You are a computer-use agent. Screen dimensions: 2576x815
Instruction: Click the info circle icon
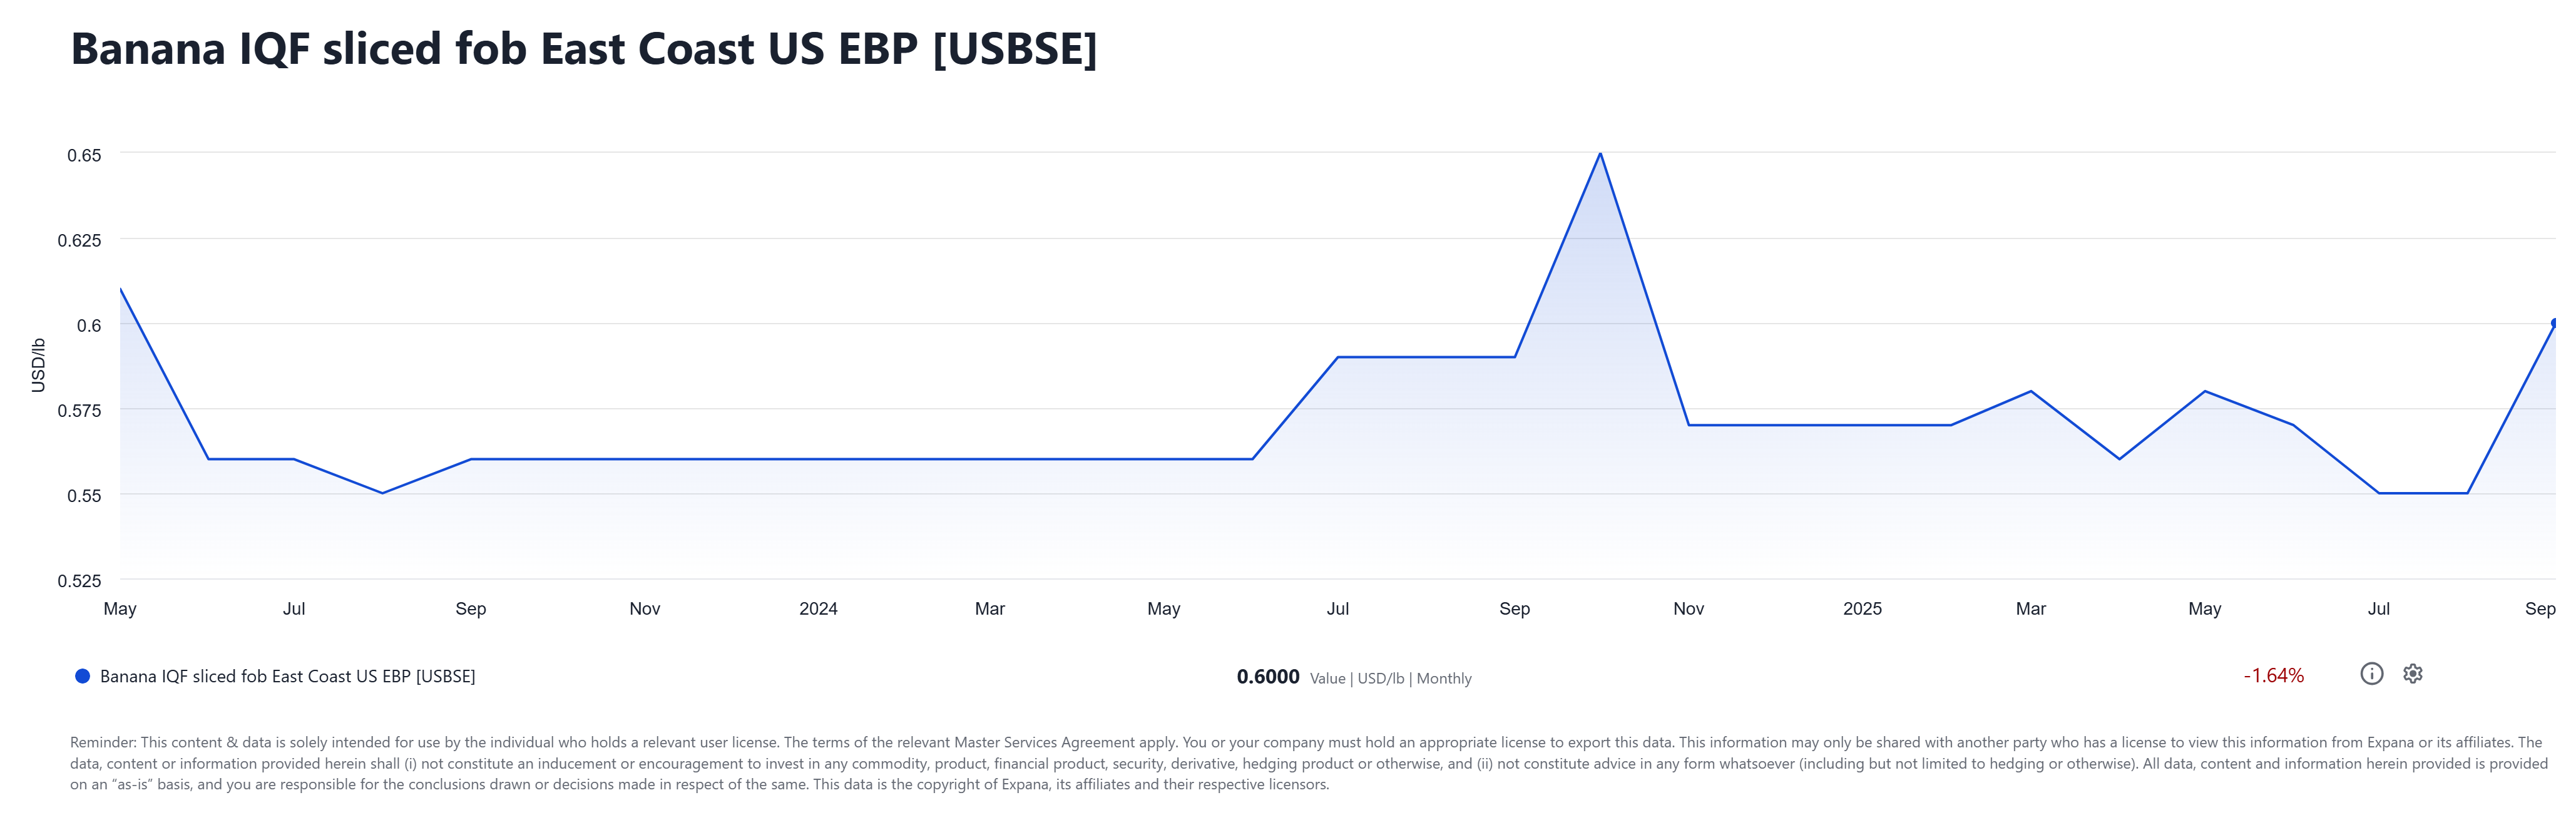2371,674
